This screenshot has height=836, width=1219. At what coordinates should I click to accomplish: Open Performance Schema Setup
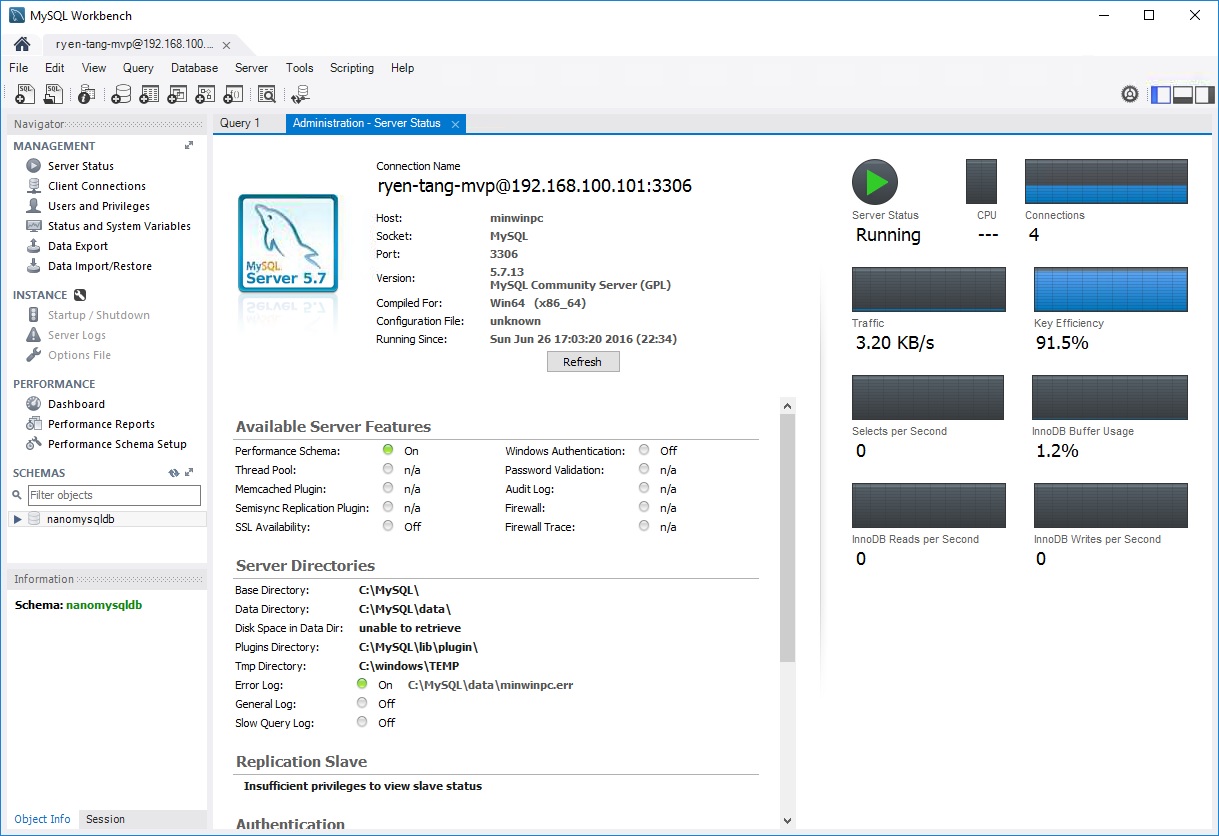click(x=117, y=444)
